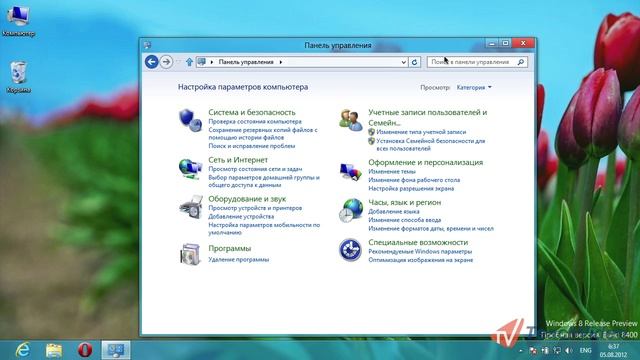The width and height of the screenshot is (640, 360).
Task: Click Оптимизация изображения на экране link
Action: point(420,260)
